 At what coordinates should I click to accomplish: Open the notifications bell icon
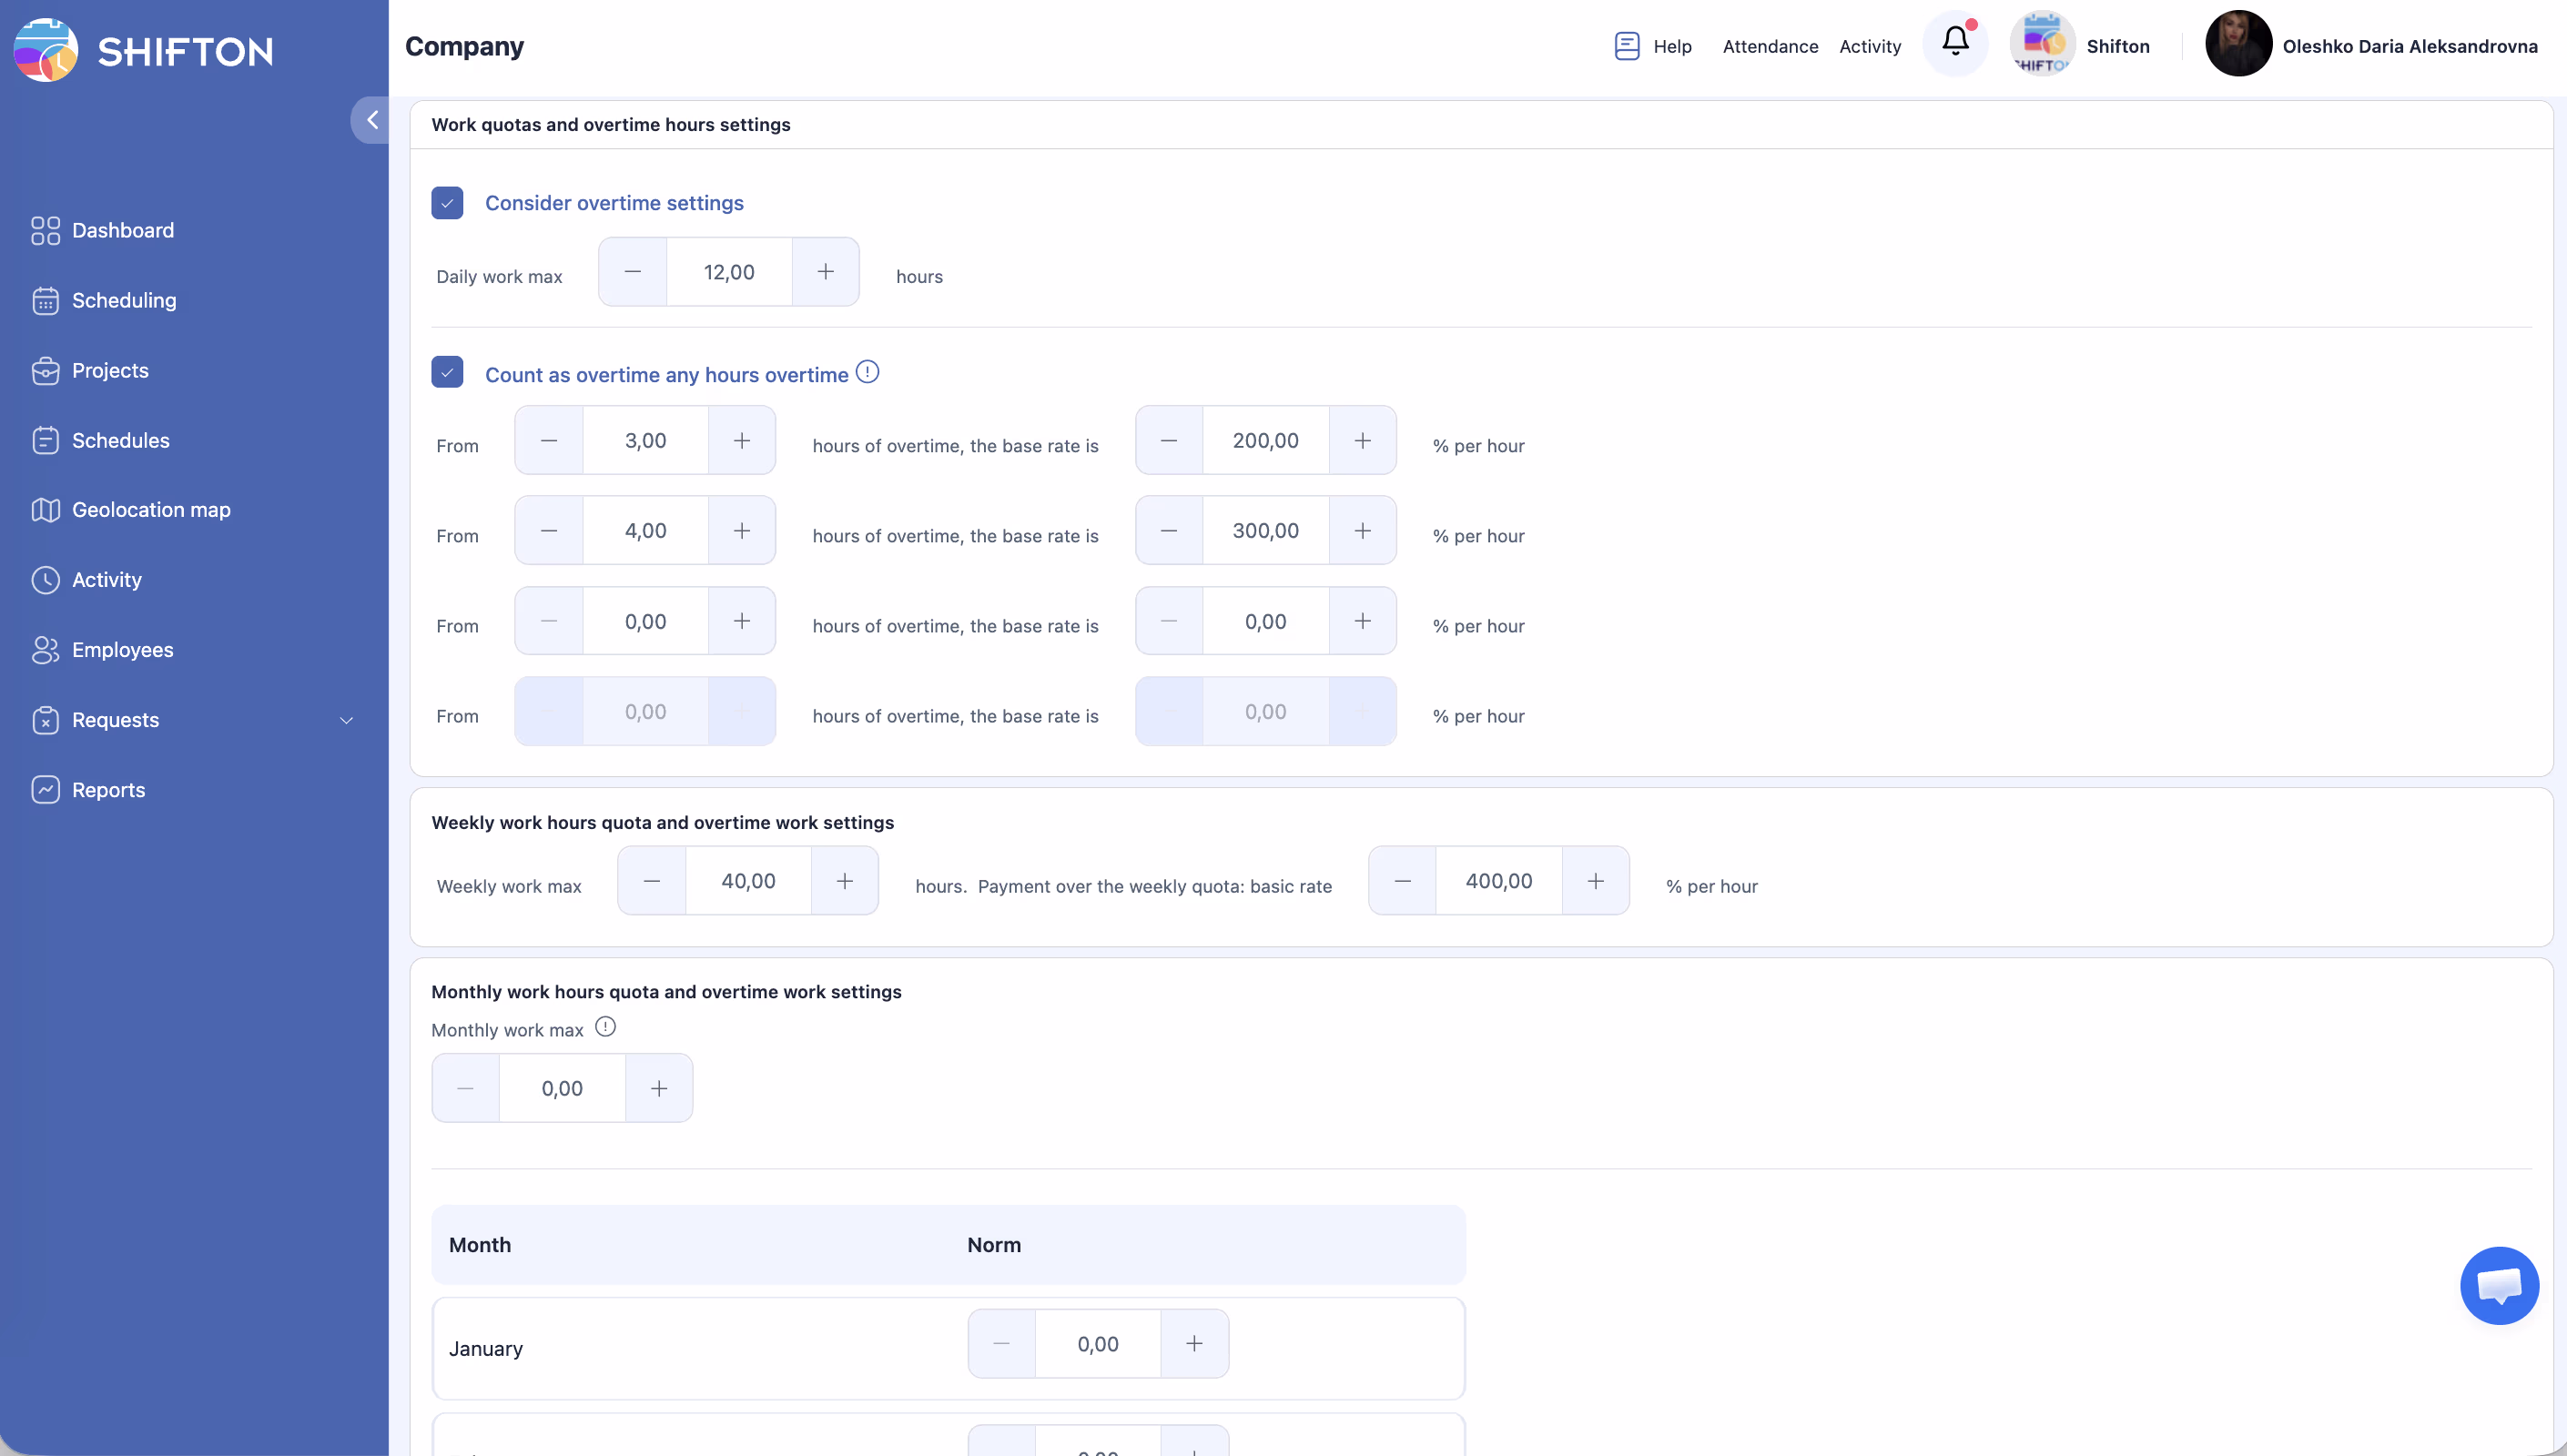[x=1955, y=42]
